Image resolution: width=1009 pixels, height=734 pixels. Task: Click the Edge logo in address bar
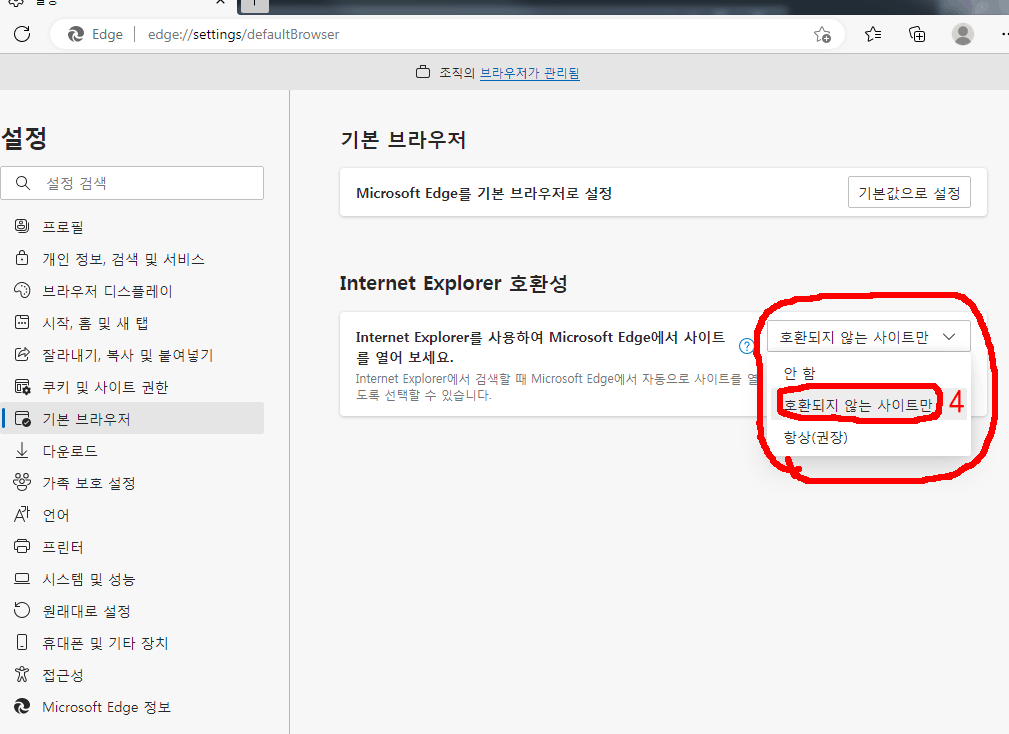(x=76, y=34)
